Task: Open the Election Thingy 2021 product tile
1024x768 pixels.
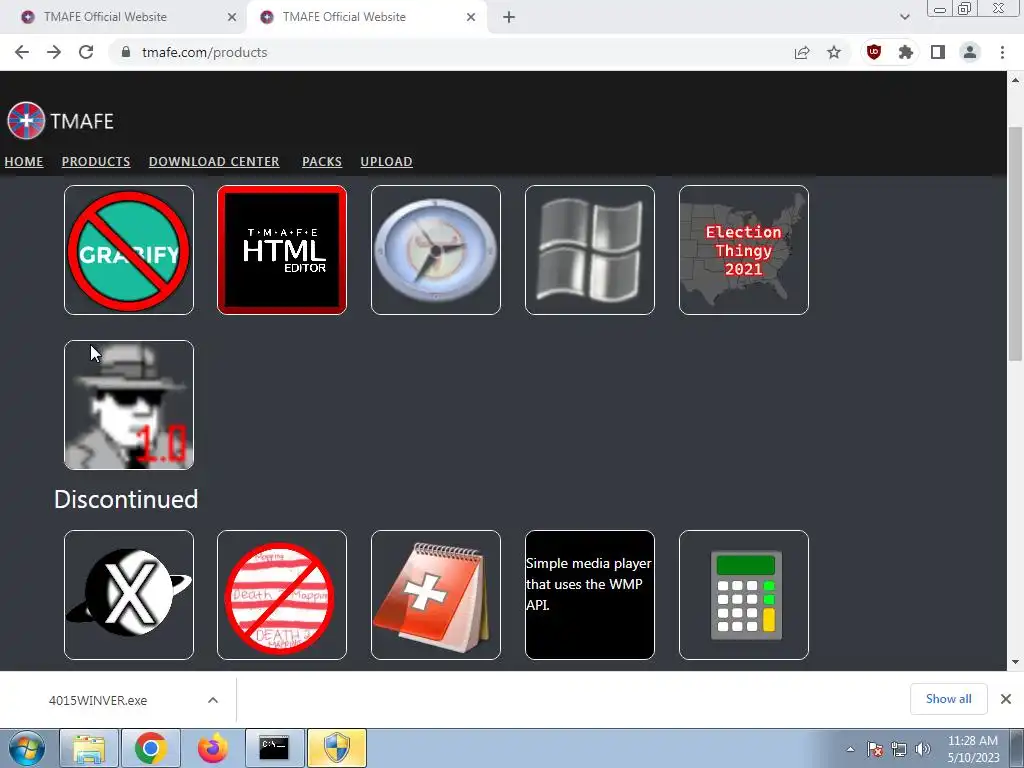Action: click(x=744, y=250)
